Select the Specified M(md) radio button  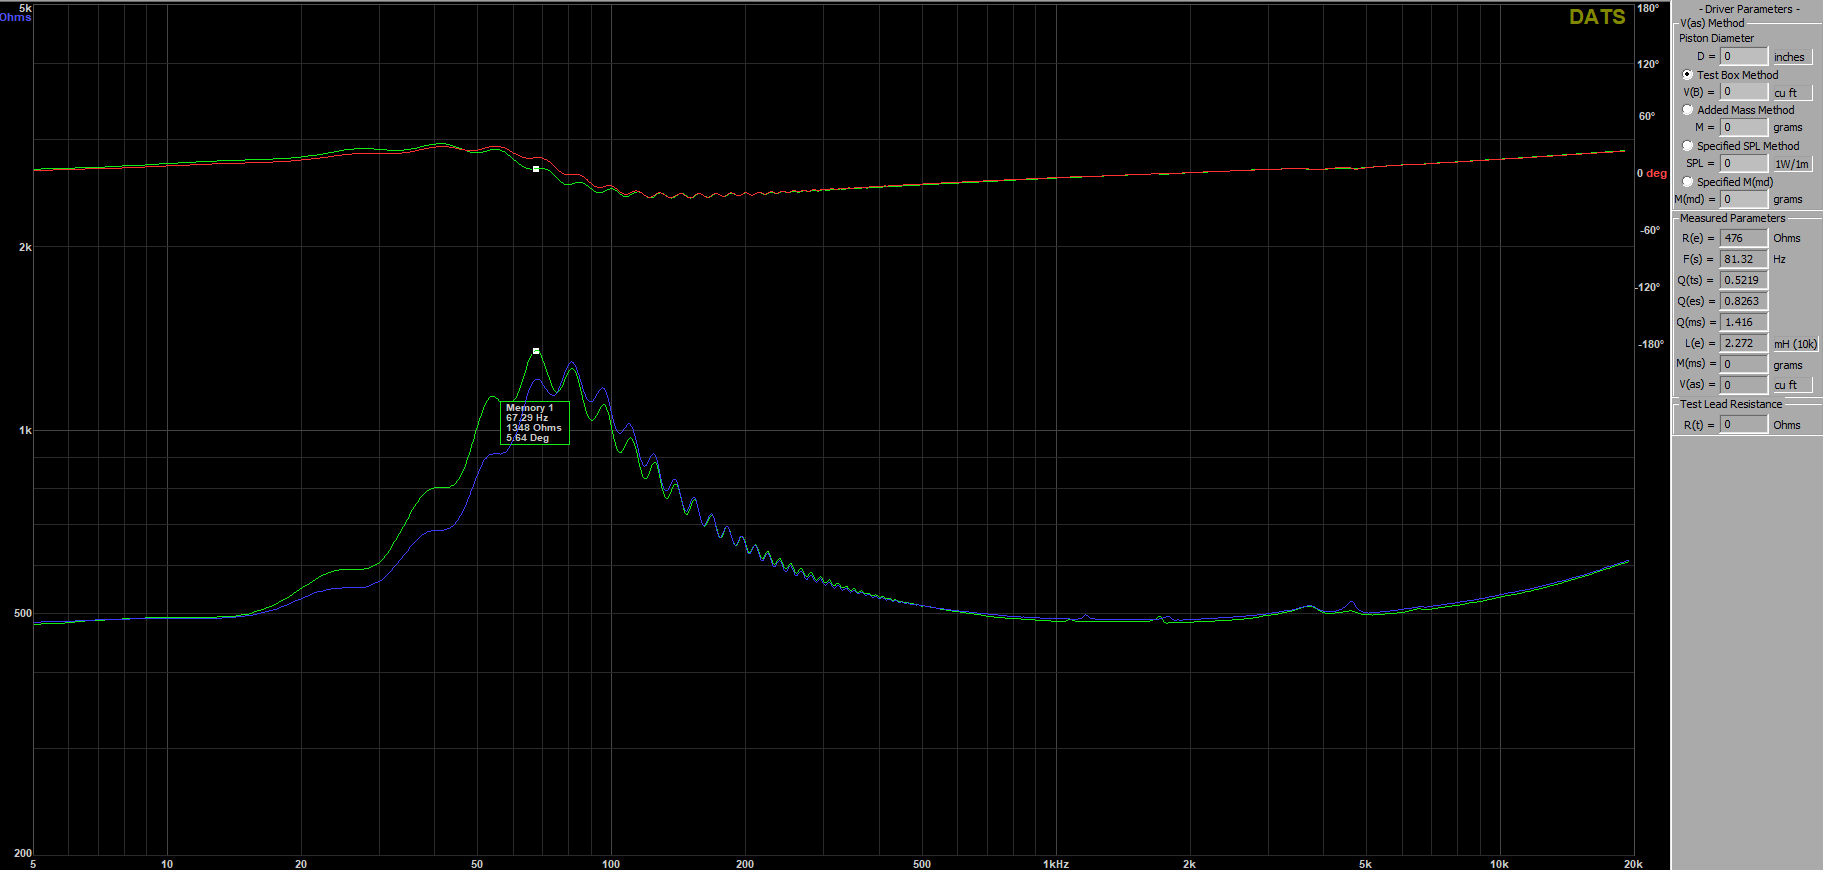[1688, 182]
